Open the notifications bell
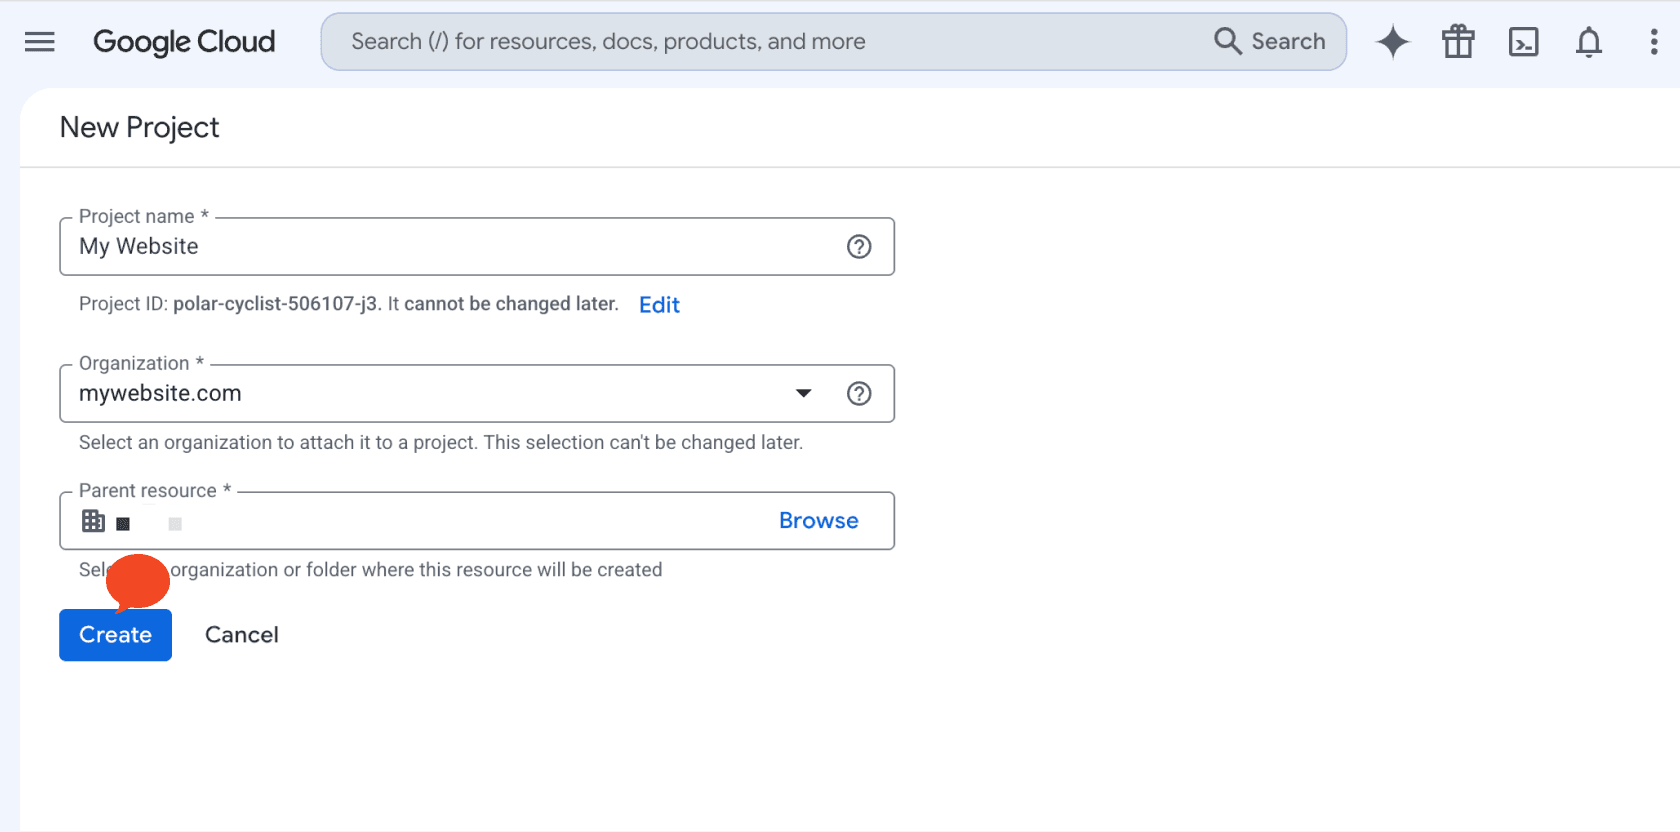 (1589, 41)
